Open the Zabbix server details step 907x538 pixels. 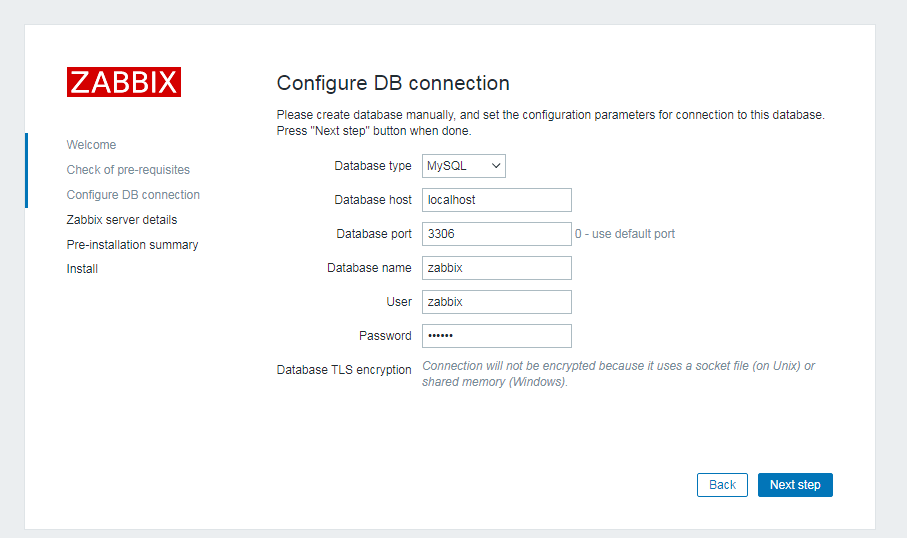(122, 220)
